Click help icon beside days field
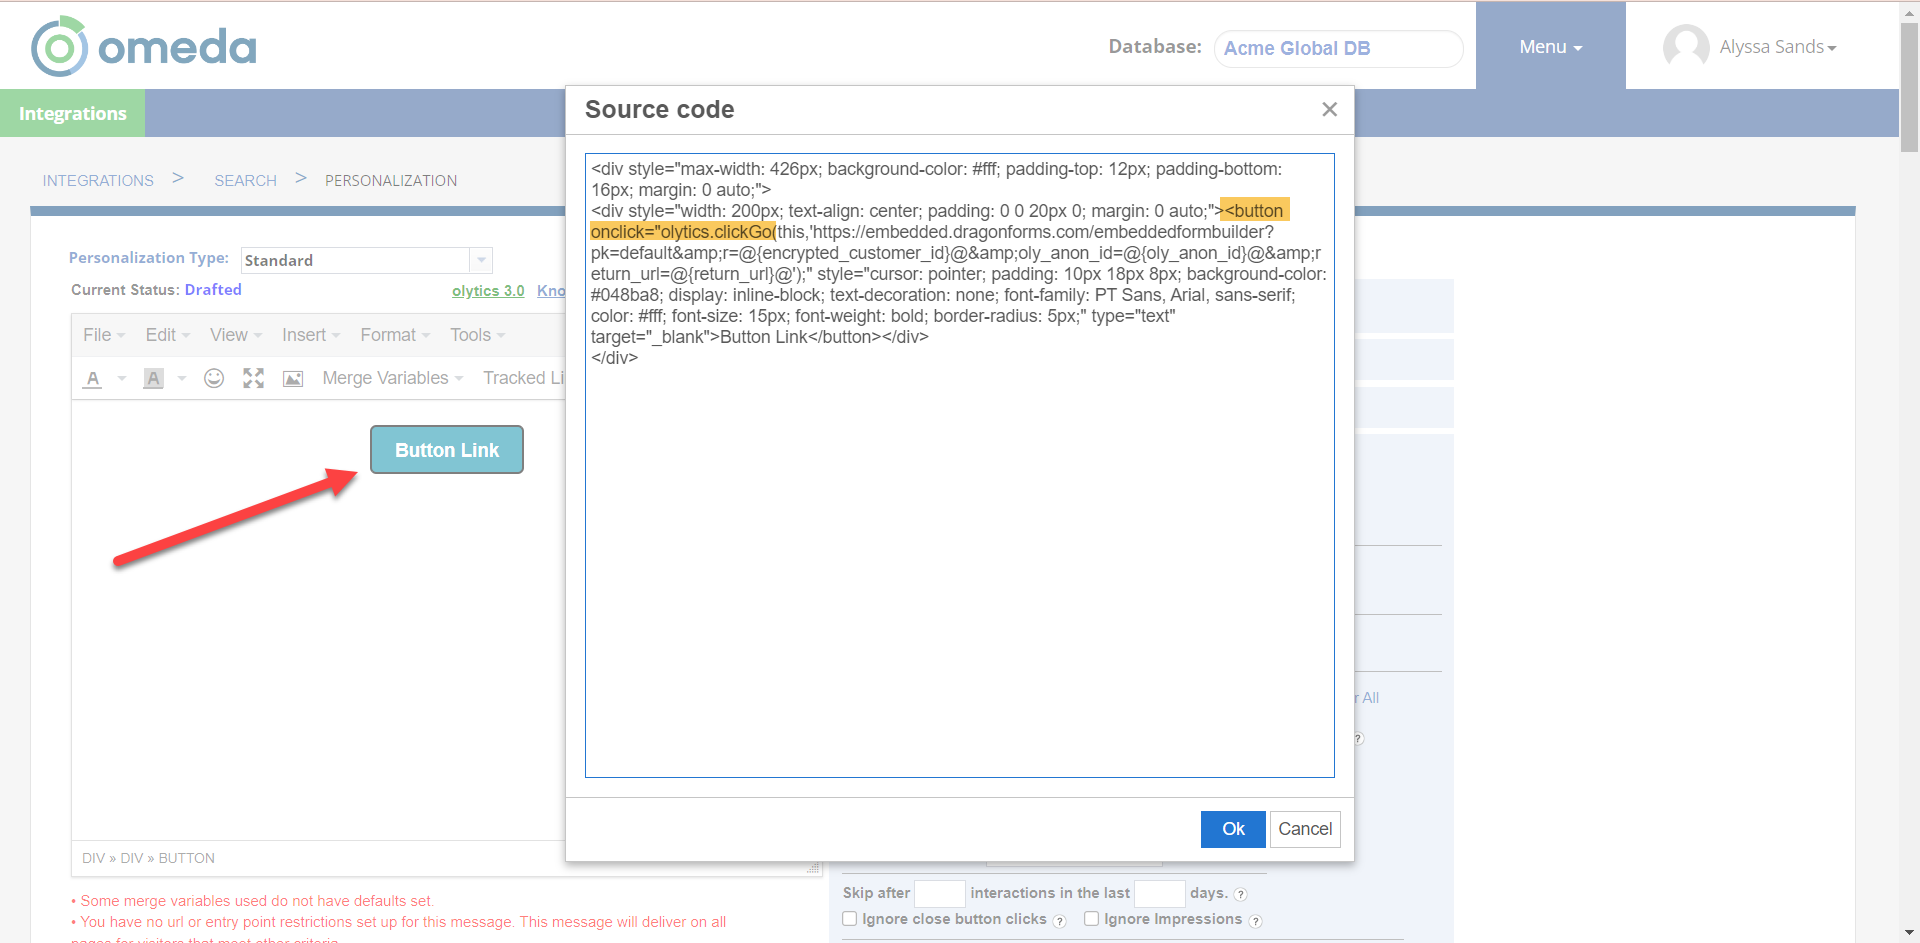This screenshot has height=943, width=1920. (x=1241, y=894)
